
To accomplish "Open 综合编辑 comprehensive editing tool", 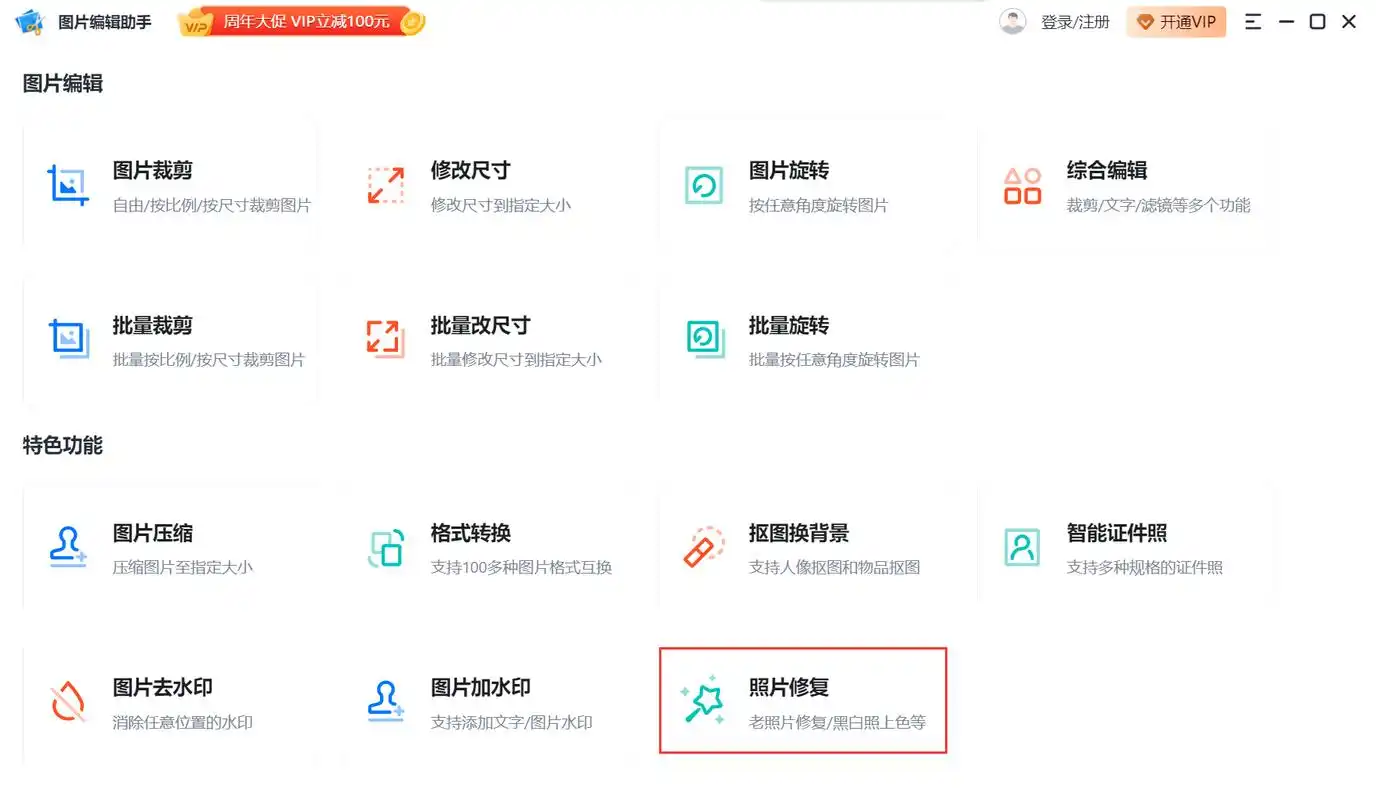I will coord(1022,185).
